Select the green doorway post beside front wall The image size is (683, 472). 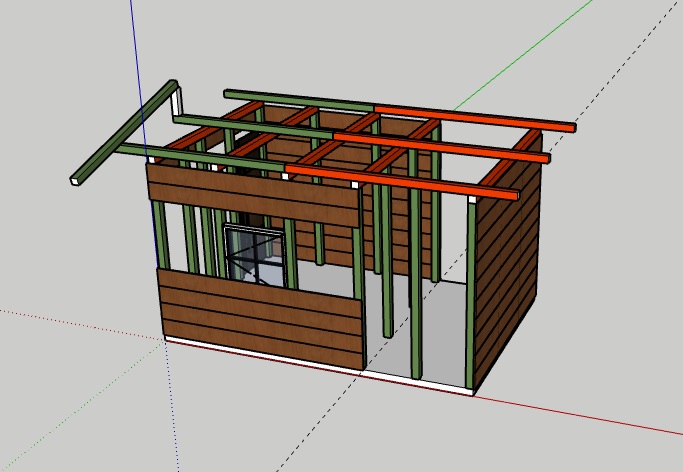pyautogui.click(x=388, y=270)
